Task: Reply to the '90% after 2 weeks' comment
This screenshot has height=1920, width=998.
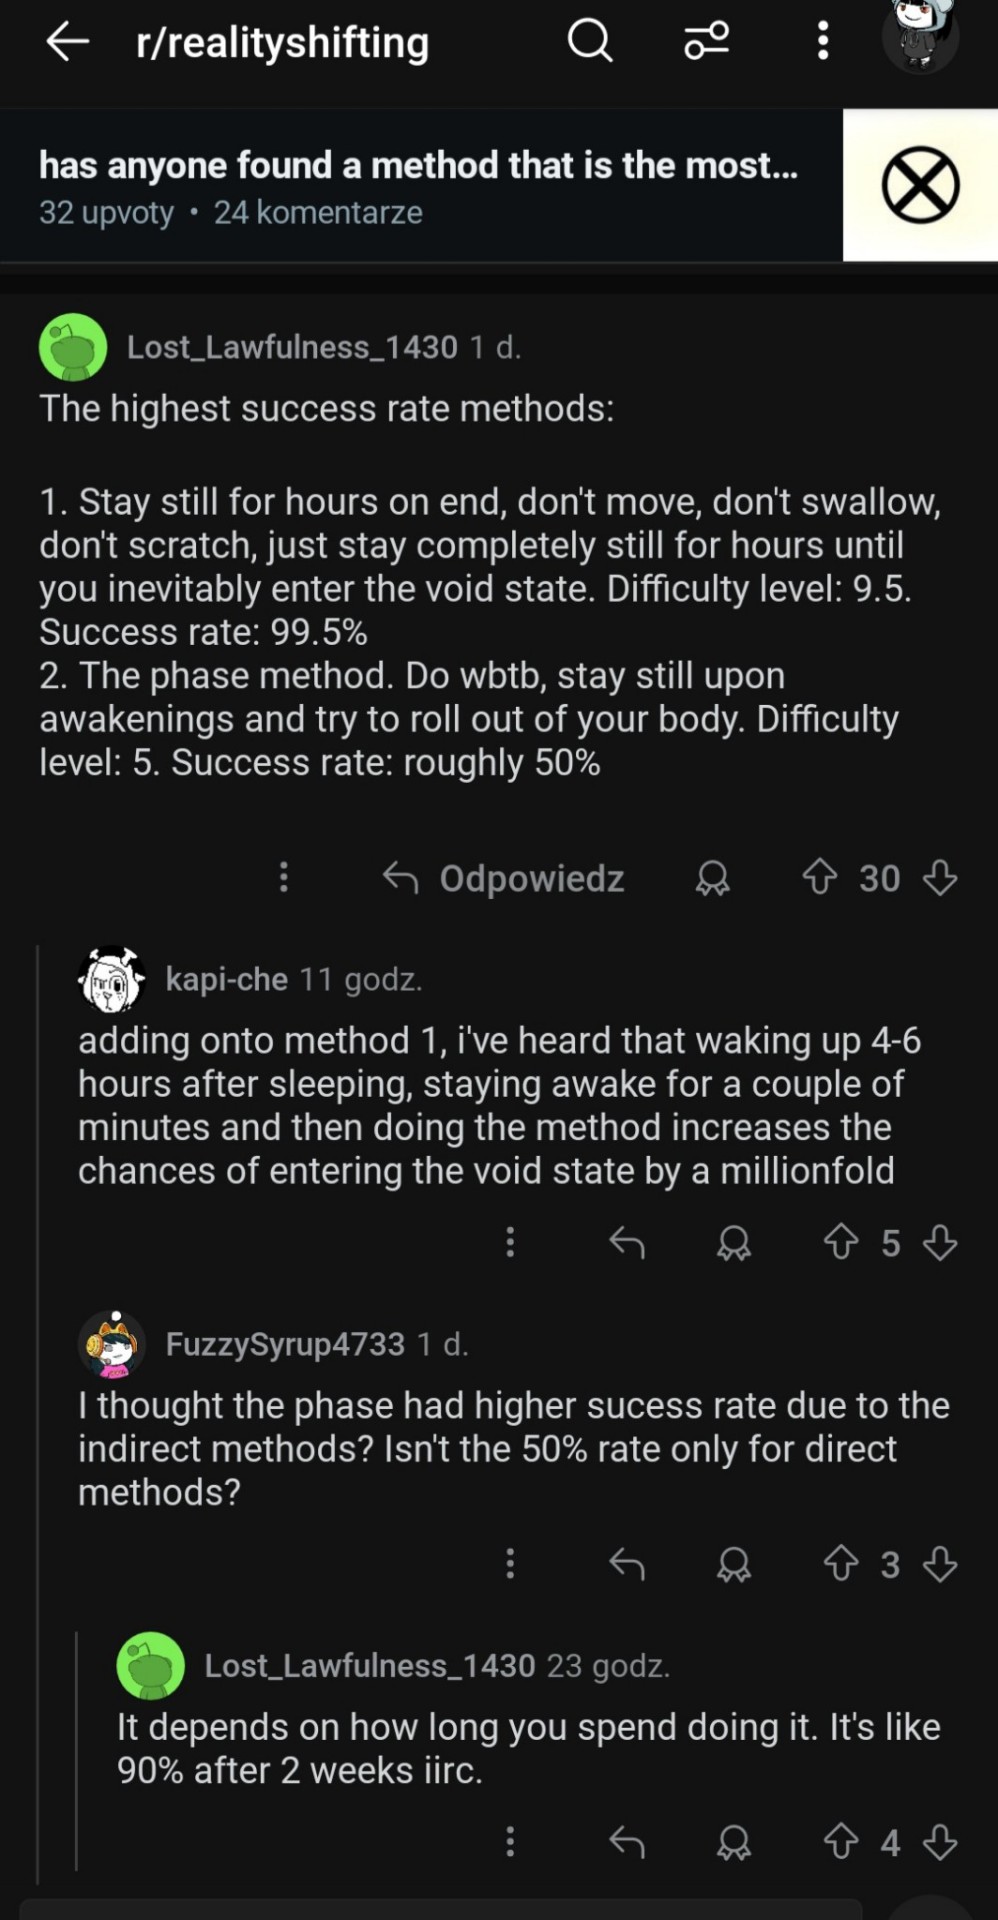Action: (x=627, y=1842)
